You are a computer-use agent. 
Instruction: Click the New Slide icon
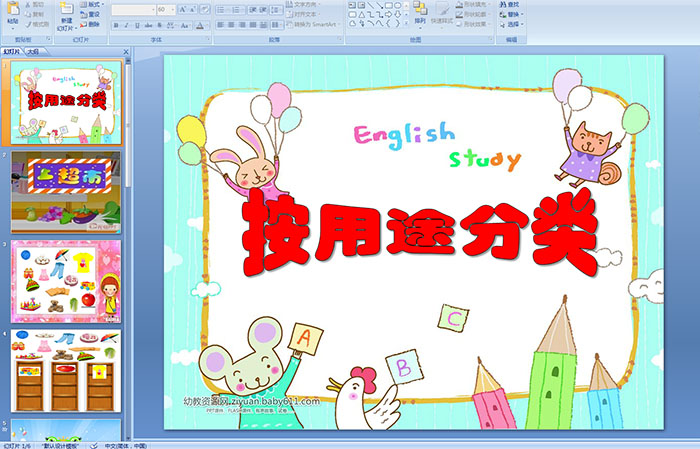pos(67,8)
